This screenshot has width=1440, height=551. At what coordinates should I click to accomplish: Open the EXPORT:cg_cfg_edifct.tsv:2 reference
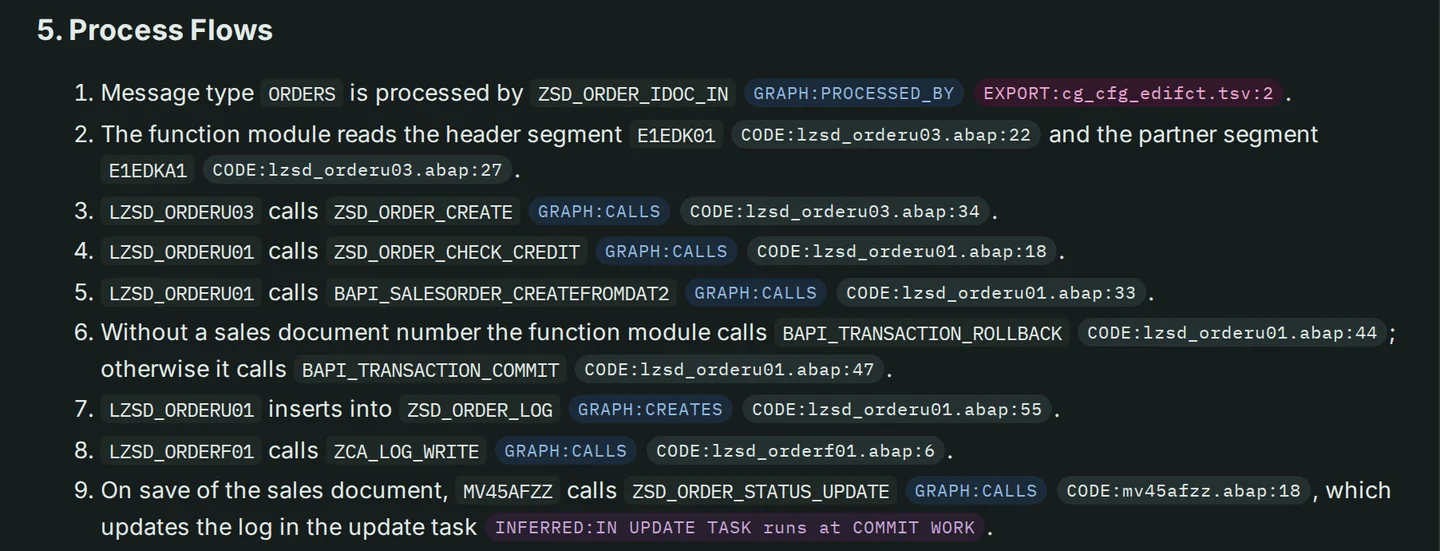point(1128,94)
